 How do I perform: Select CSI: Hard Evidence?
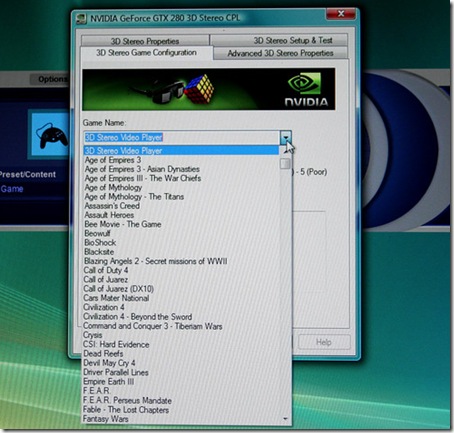coord(181,344)
